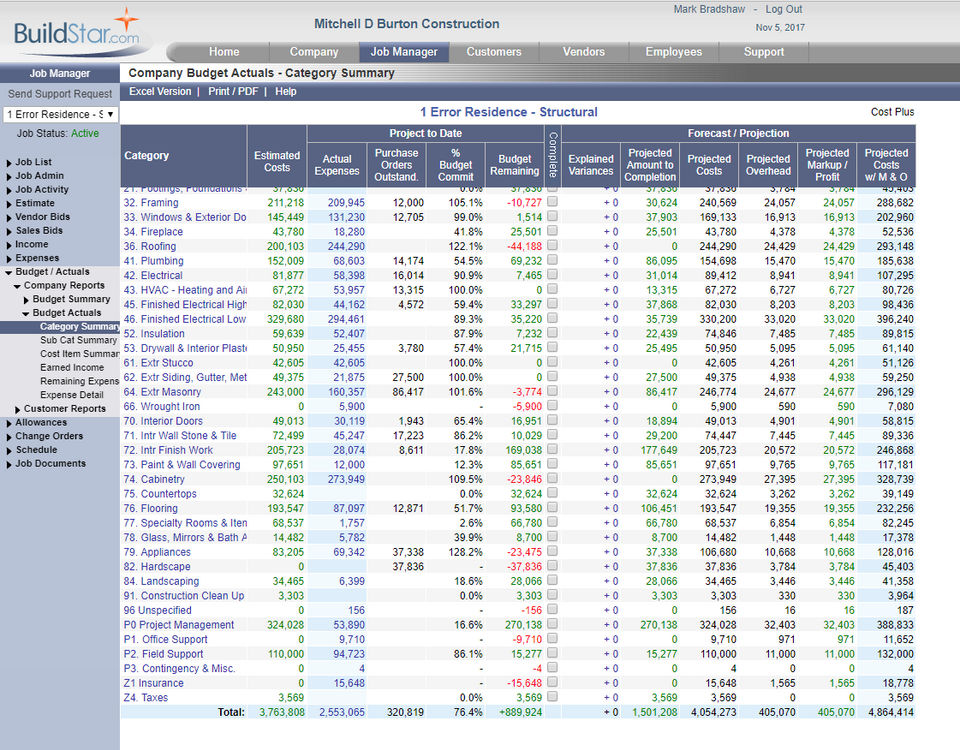Export the report via Excel Version link
960x750 pixels.
[x=160, y=91]
